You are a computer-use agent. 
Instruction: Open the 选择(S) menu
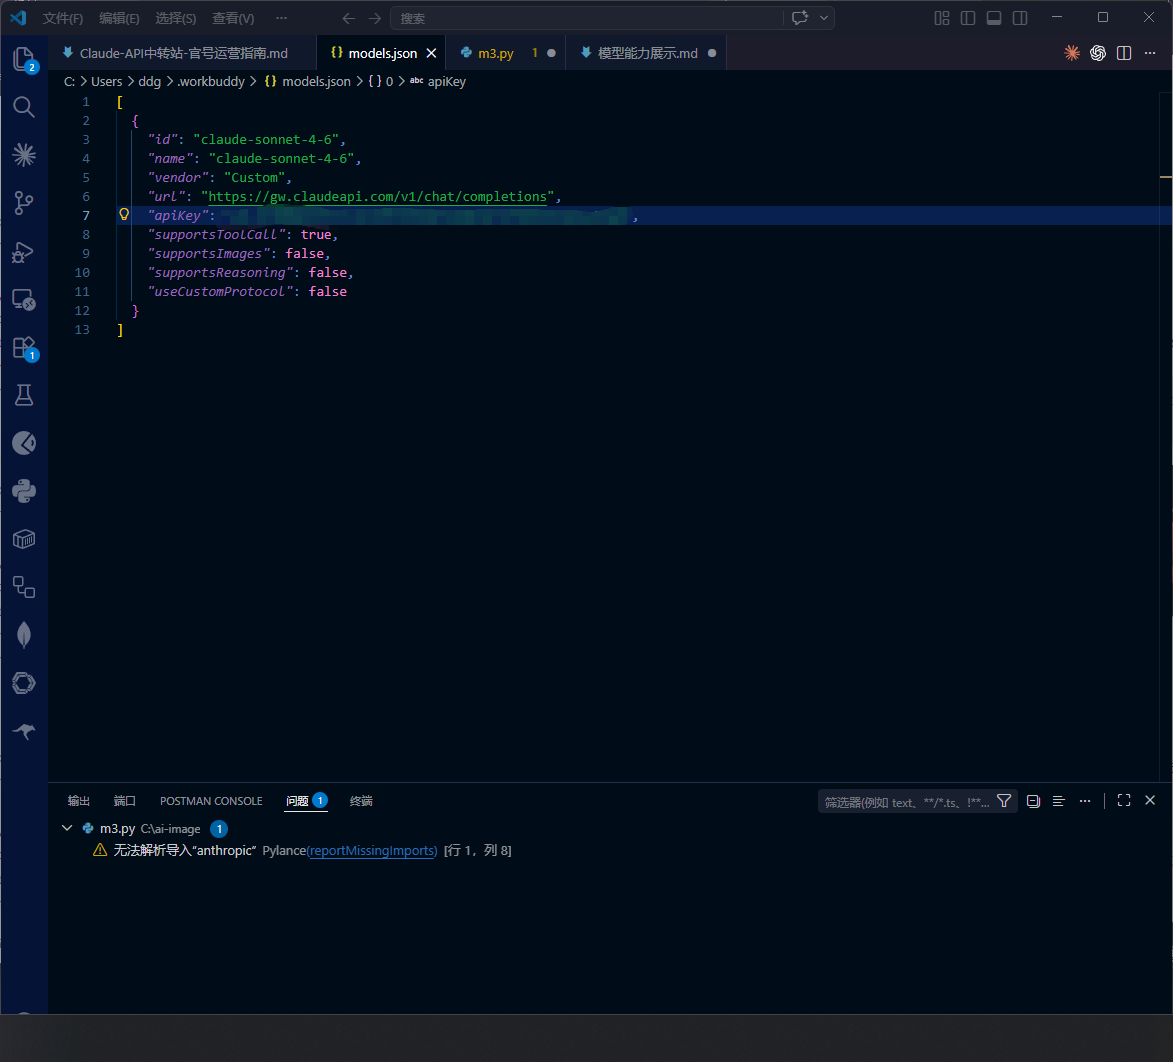(x=176, y=18)
